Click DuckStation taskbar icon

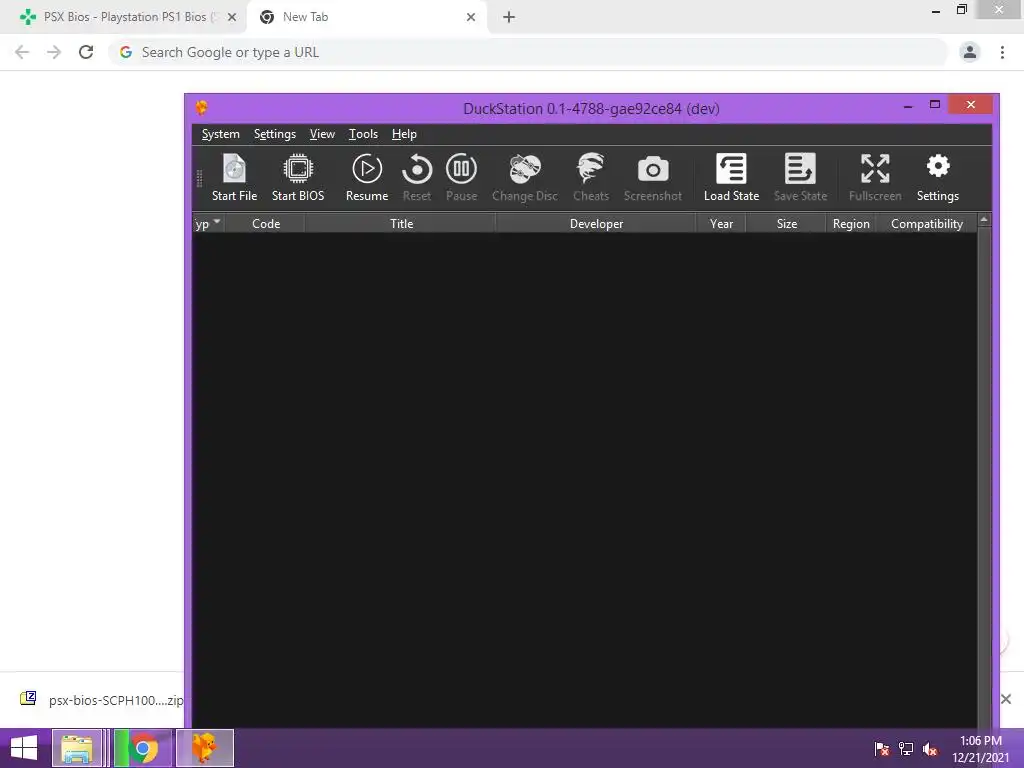[x=204, y=748]
